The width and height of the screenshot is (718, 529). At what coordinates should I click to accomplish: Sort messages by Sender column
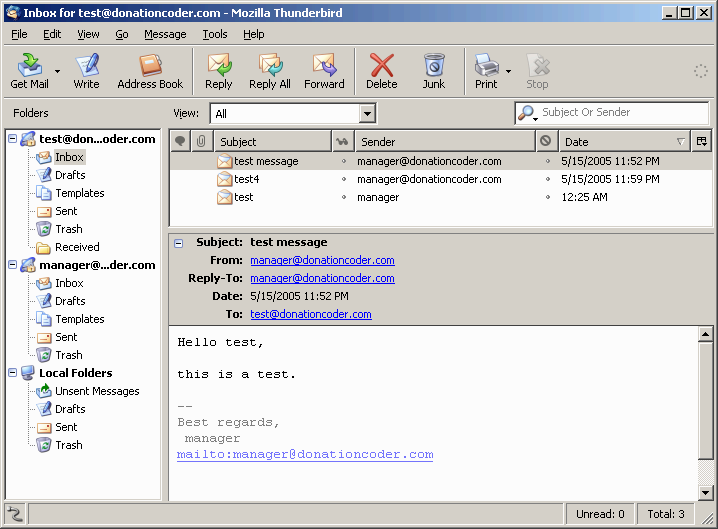pyautogui.click(x=445, y=141)
